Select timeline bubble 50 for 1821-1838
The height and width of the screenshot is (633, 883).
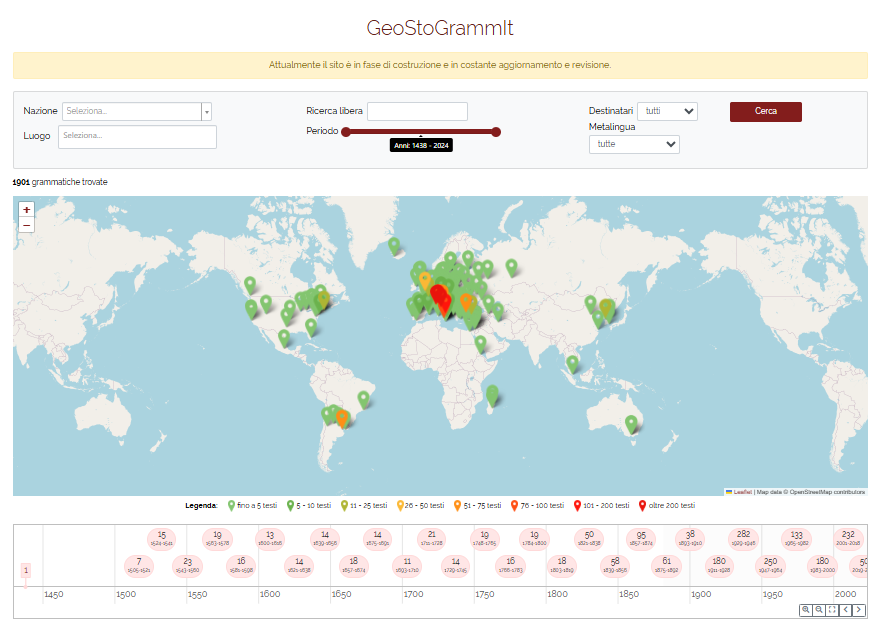click(589, 539)
